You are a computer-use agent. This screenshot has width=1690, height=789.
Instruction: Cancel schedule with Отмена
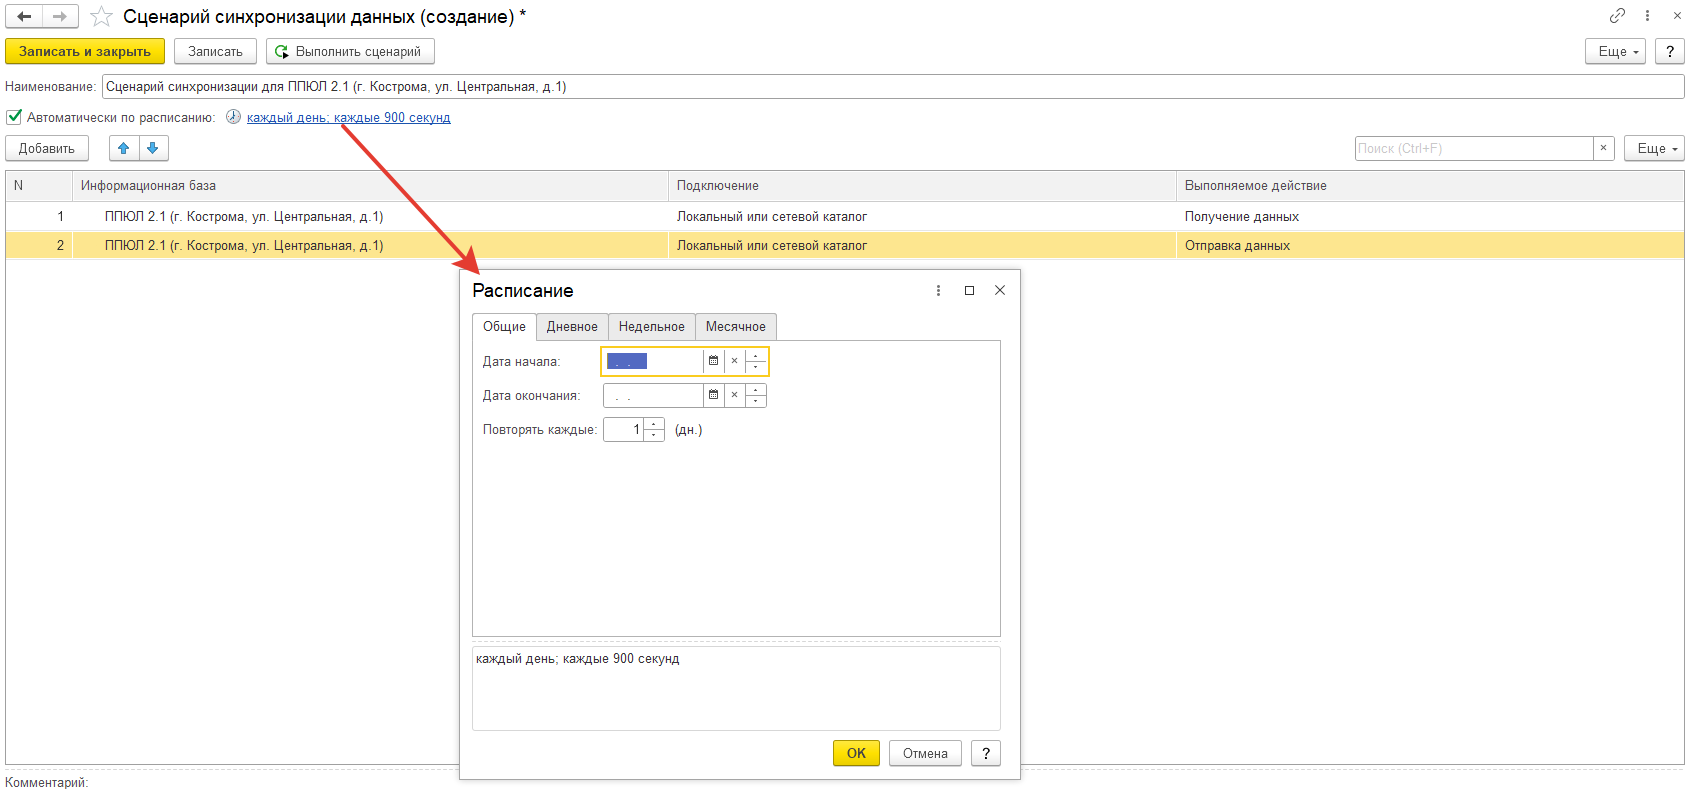pos(925,753)
